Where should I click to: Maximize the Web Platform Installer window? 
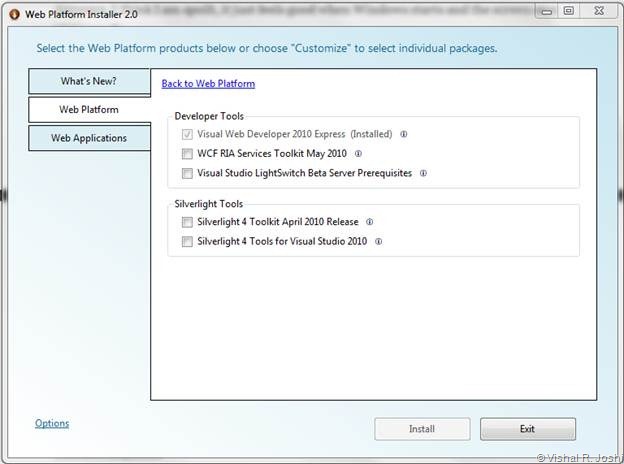tap(569, 11)
